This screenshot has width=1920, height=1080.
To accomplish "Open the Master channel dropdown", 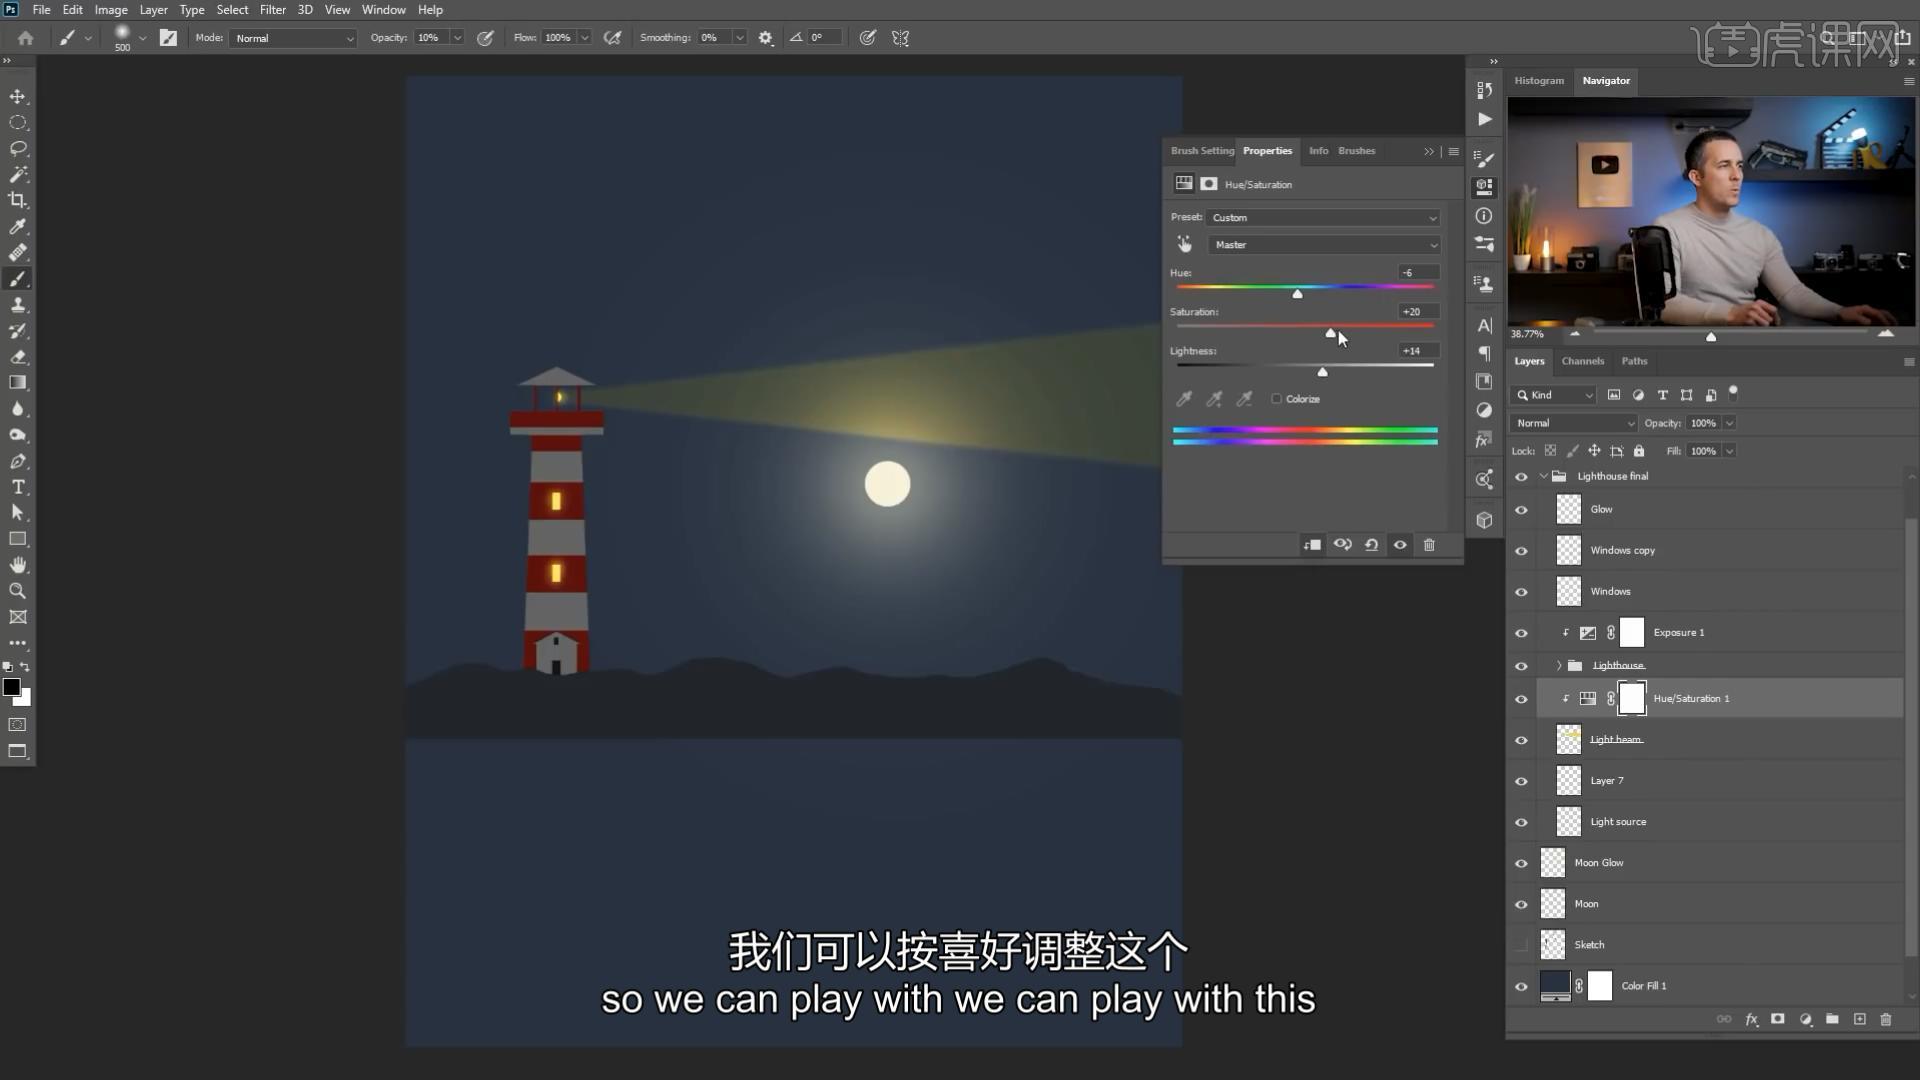I will [x=1324, y=244].
